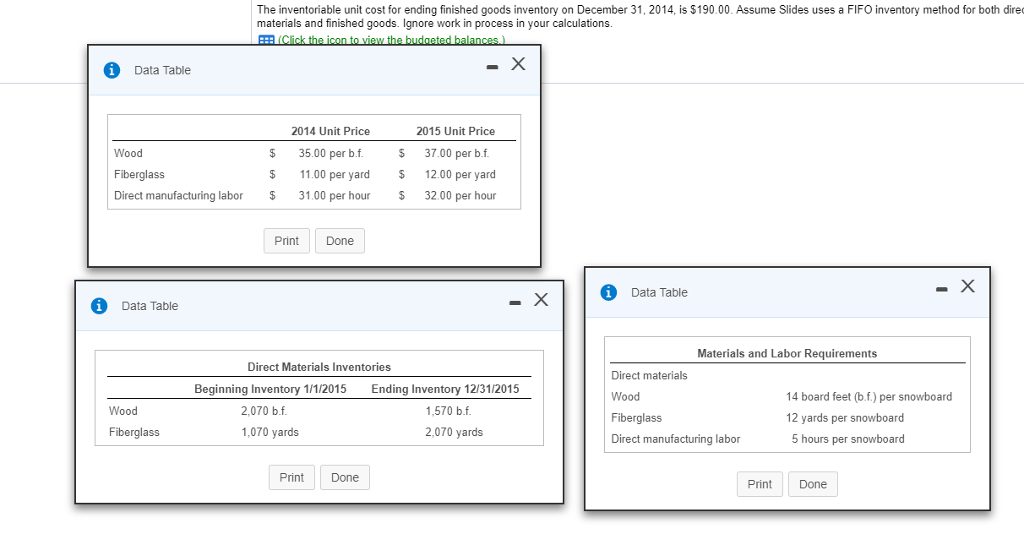Click the budgeted balances table icon

point(266,40)
